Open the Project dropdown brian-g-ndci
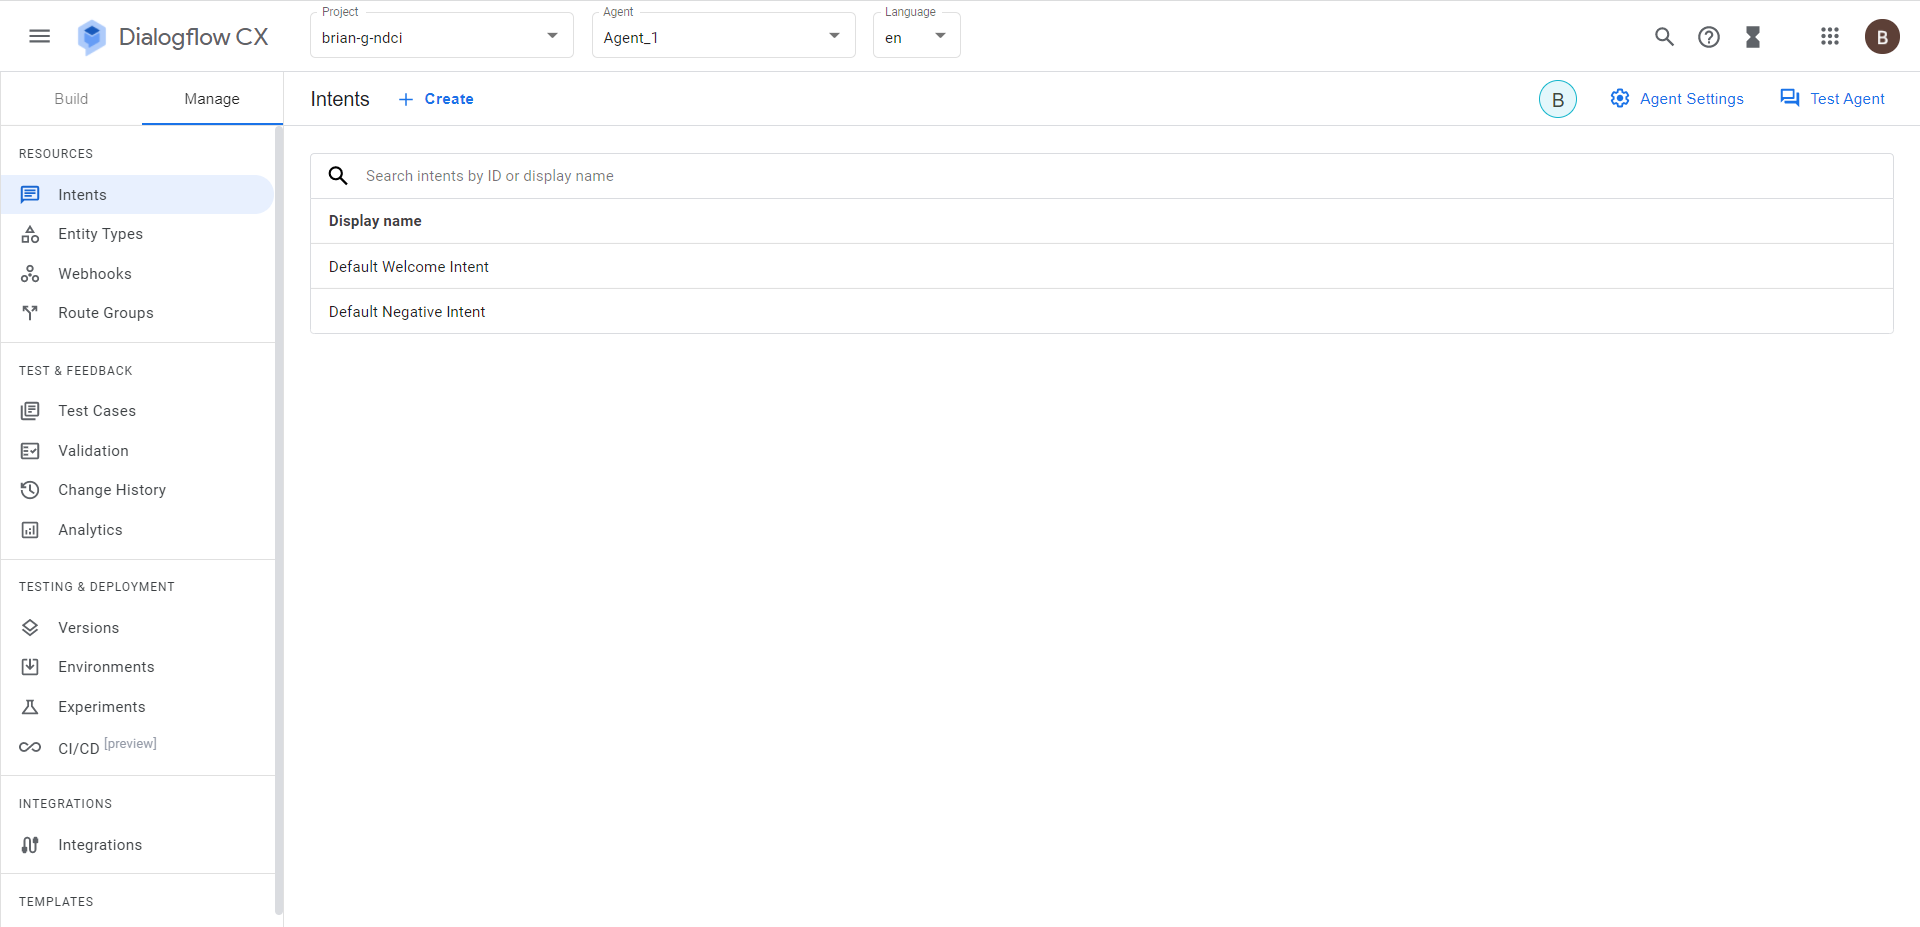The height and width of the screenshot is (927, 1920). [441, 35]
